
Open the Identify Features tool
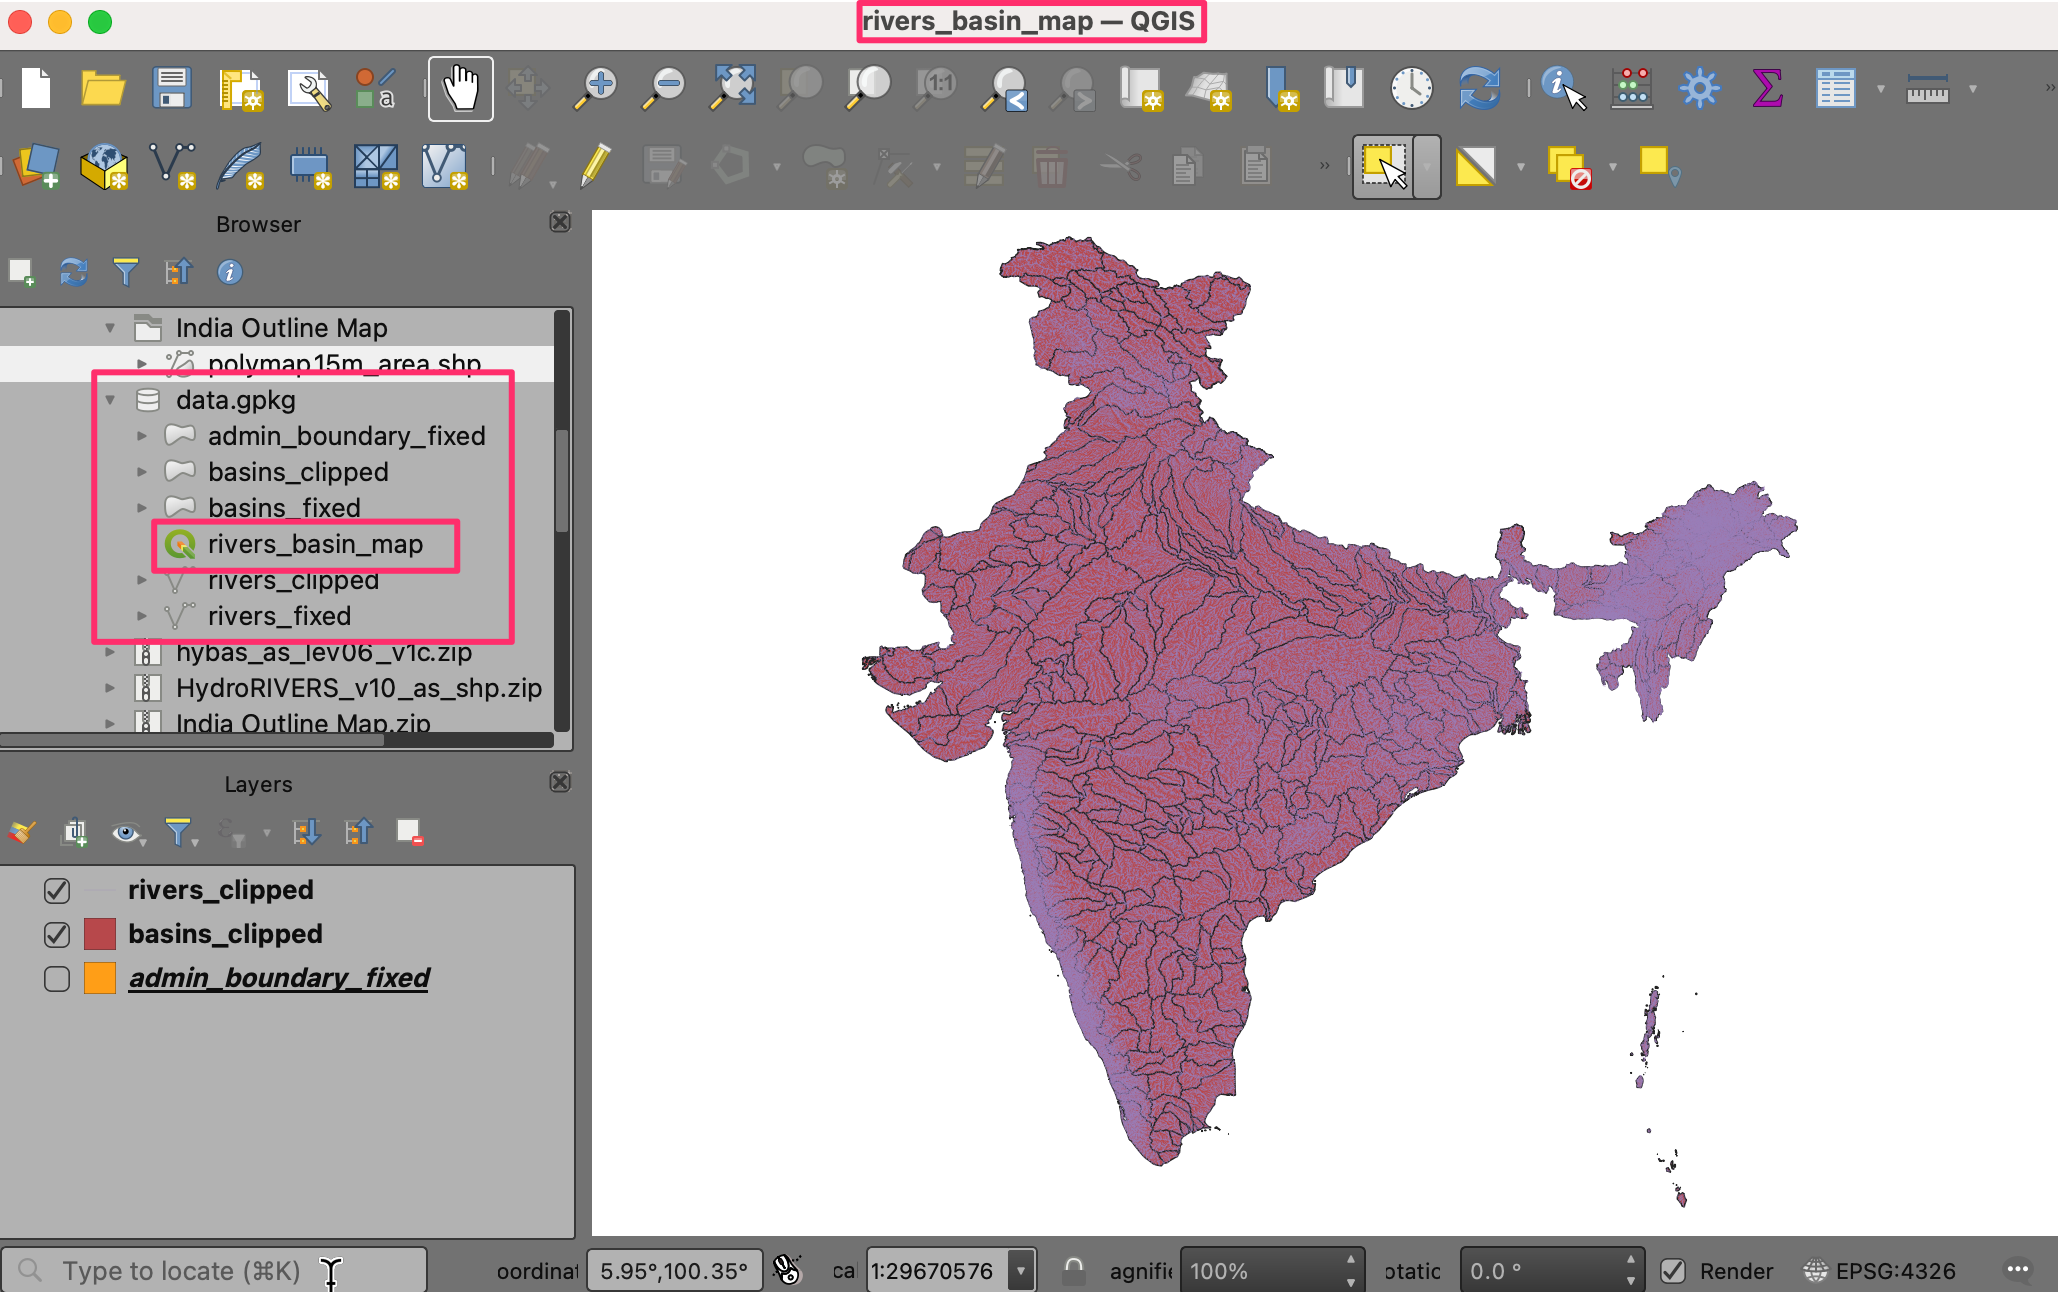point(1562,89)
